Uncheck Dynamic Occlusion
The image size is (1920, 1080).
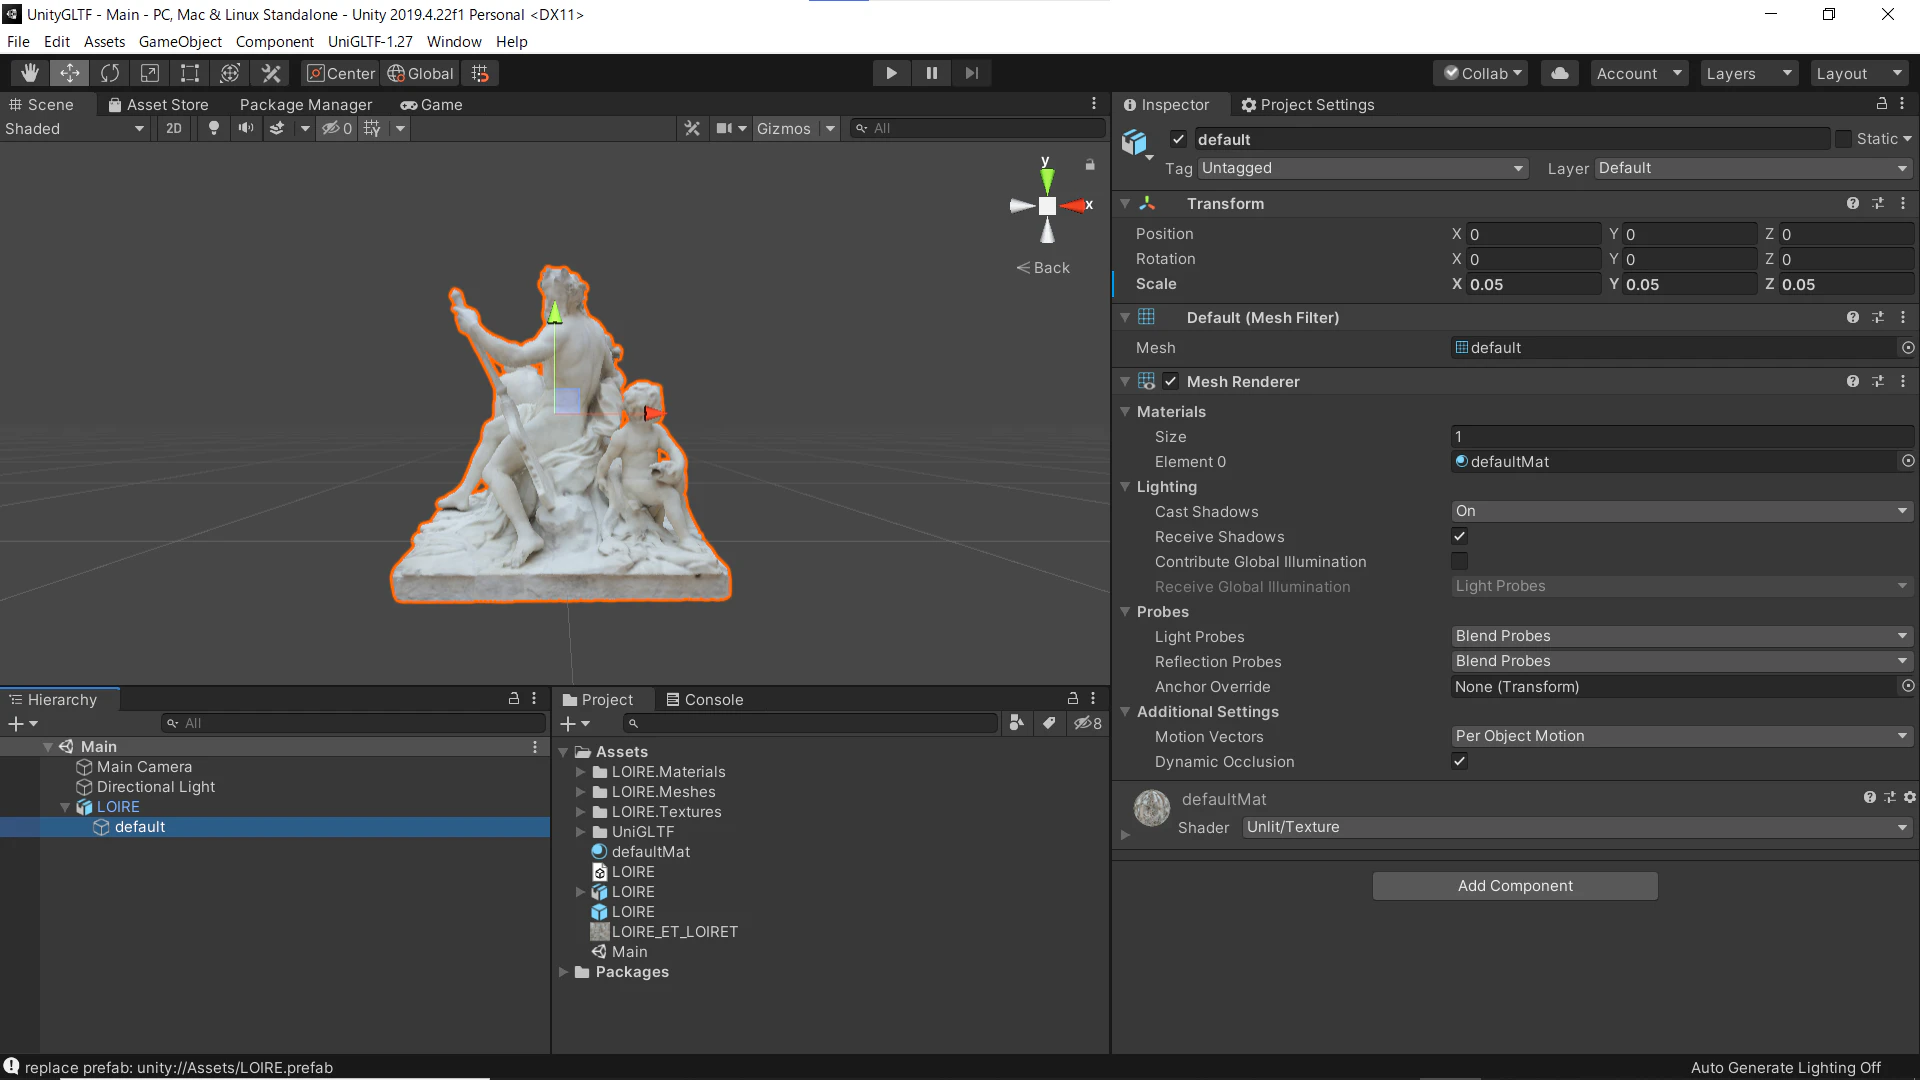point(1460,761)
